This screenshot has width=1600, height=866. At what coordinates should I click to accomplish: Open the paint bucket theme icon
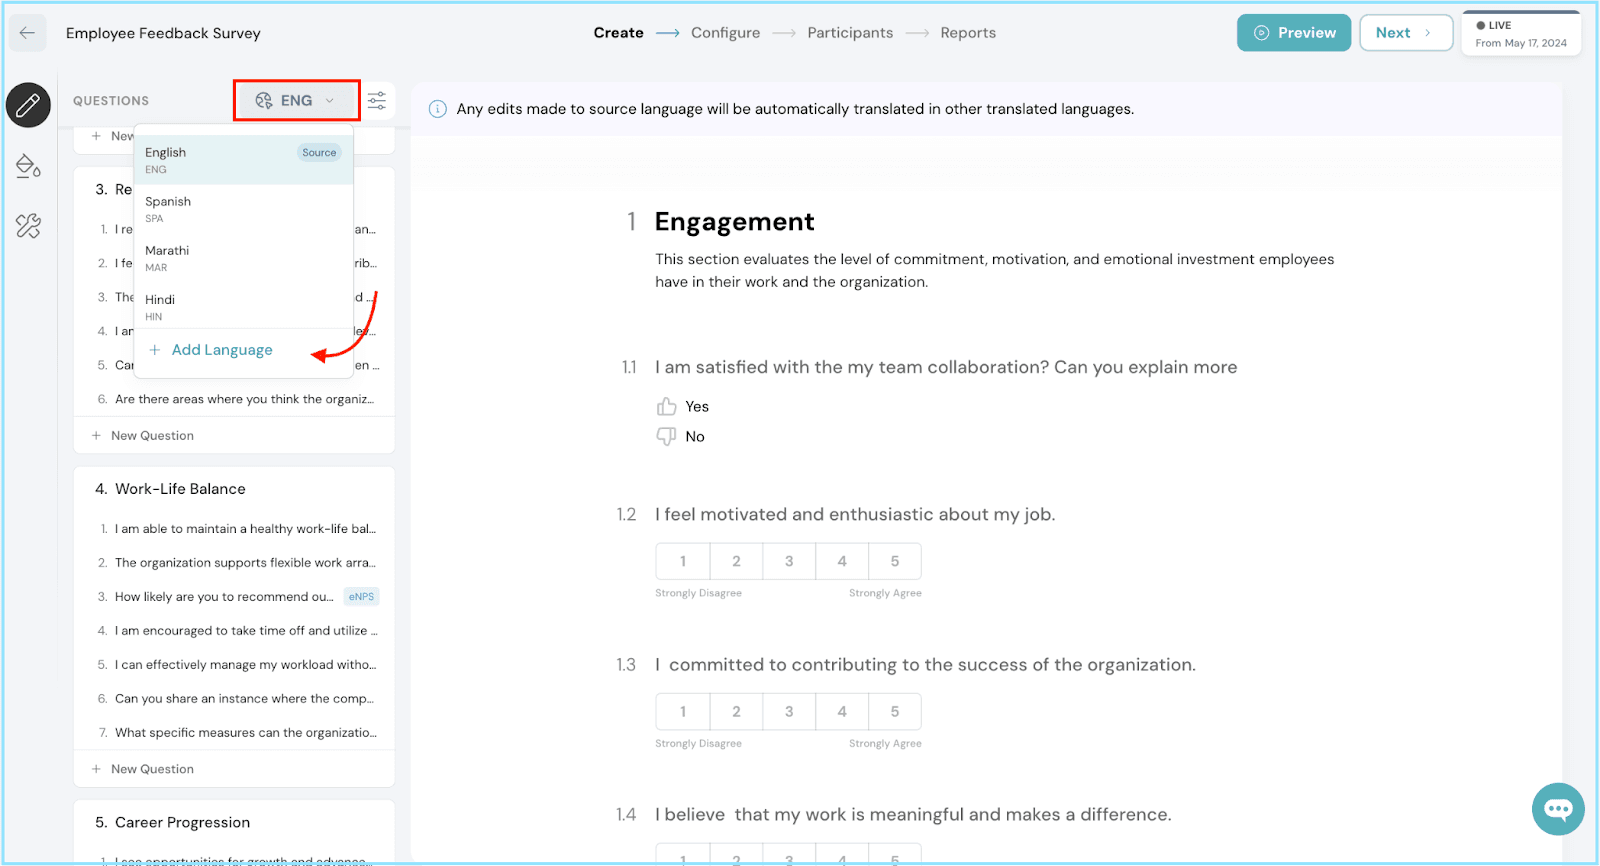(x=28, y=166)
